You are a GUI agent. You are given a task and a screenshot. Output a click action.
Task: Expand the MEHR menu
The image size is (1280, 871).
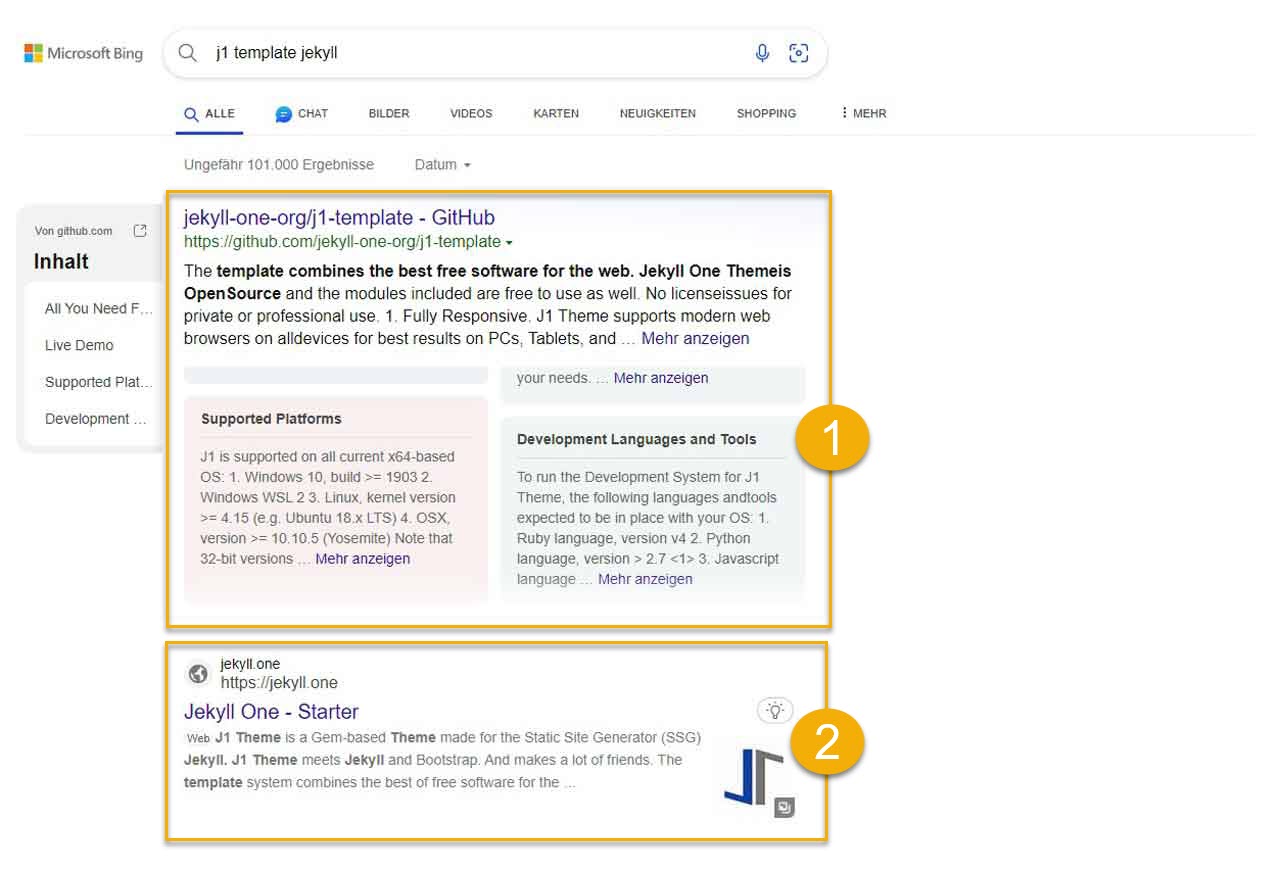point(864,114)
